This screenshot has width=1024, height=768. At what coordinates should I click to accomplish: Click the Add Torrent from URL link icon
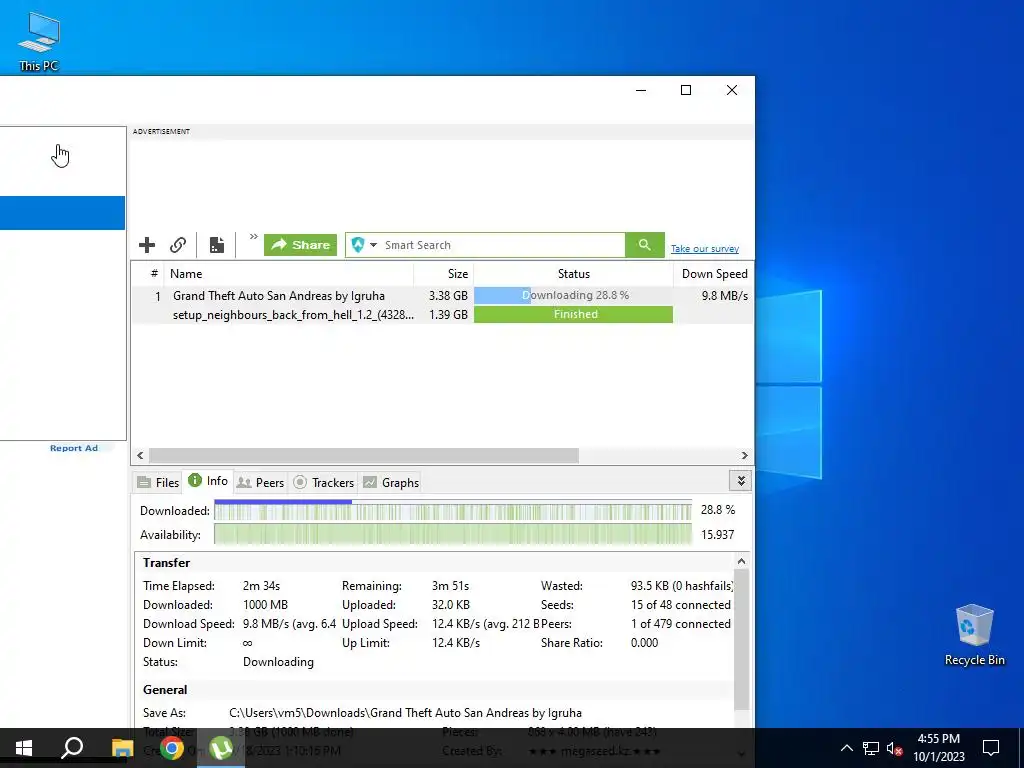click(x=178, y=245)
